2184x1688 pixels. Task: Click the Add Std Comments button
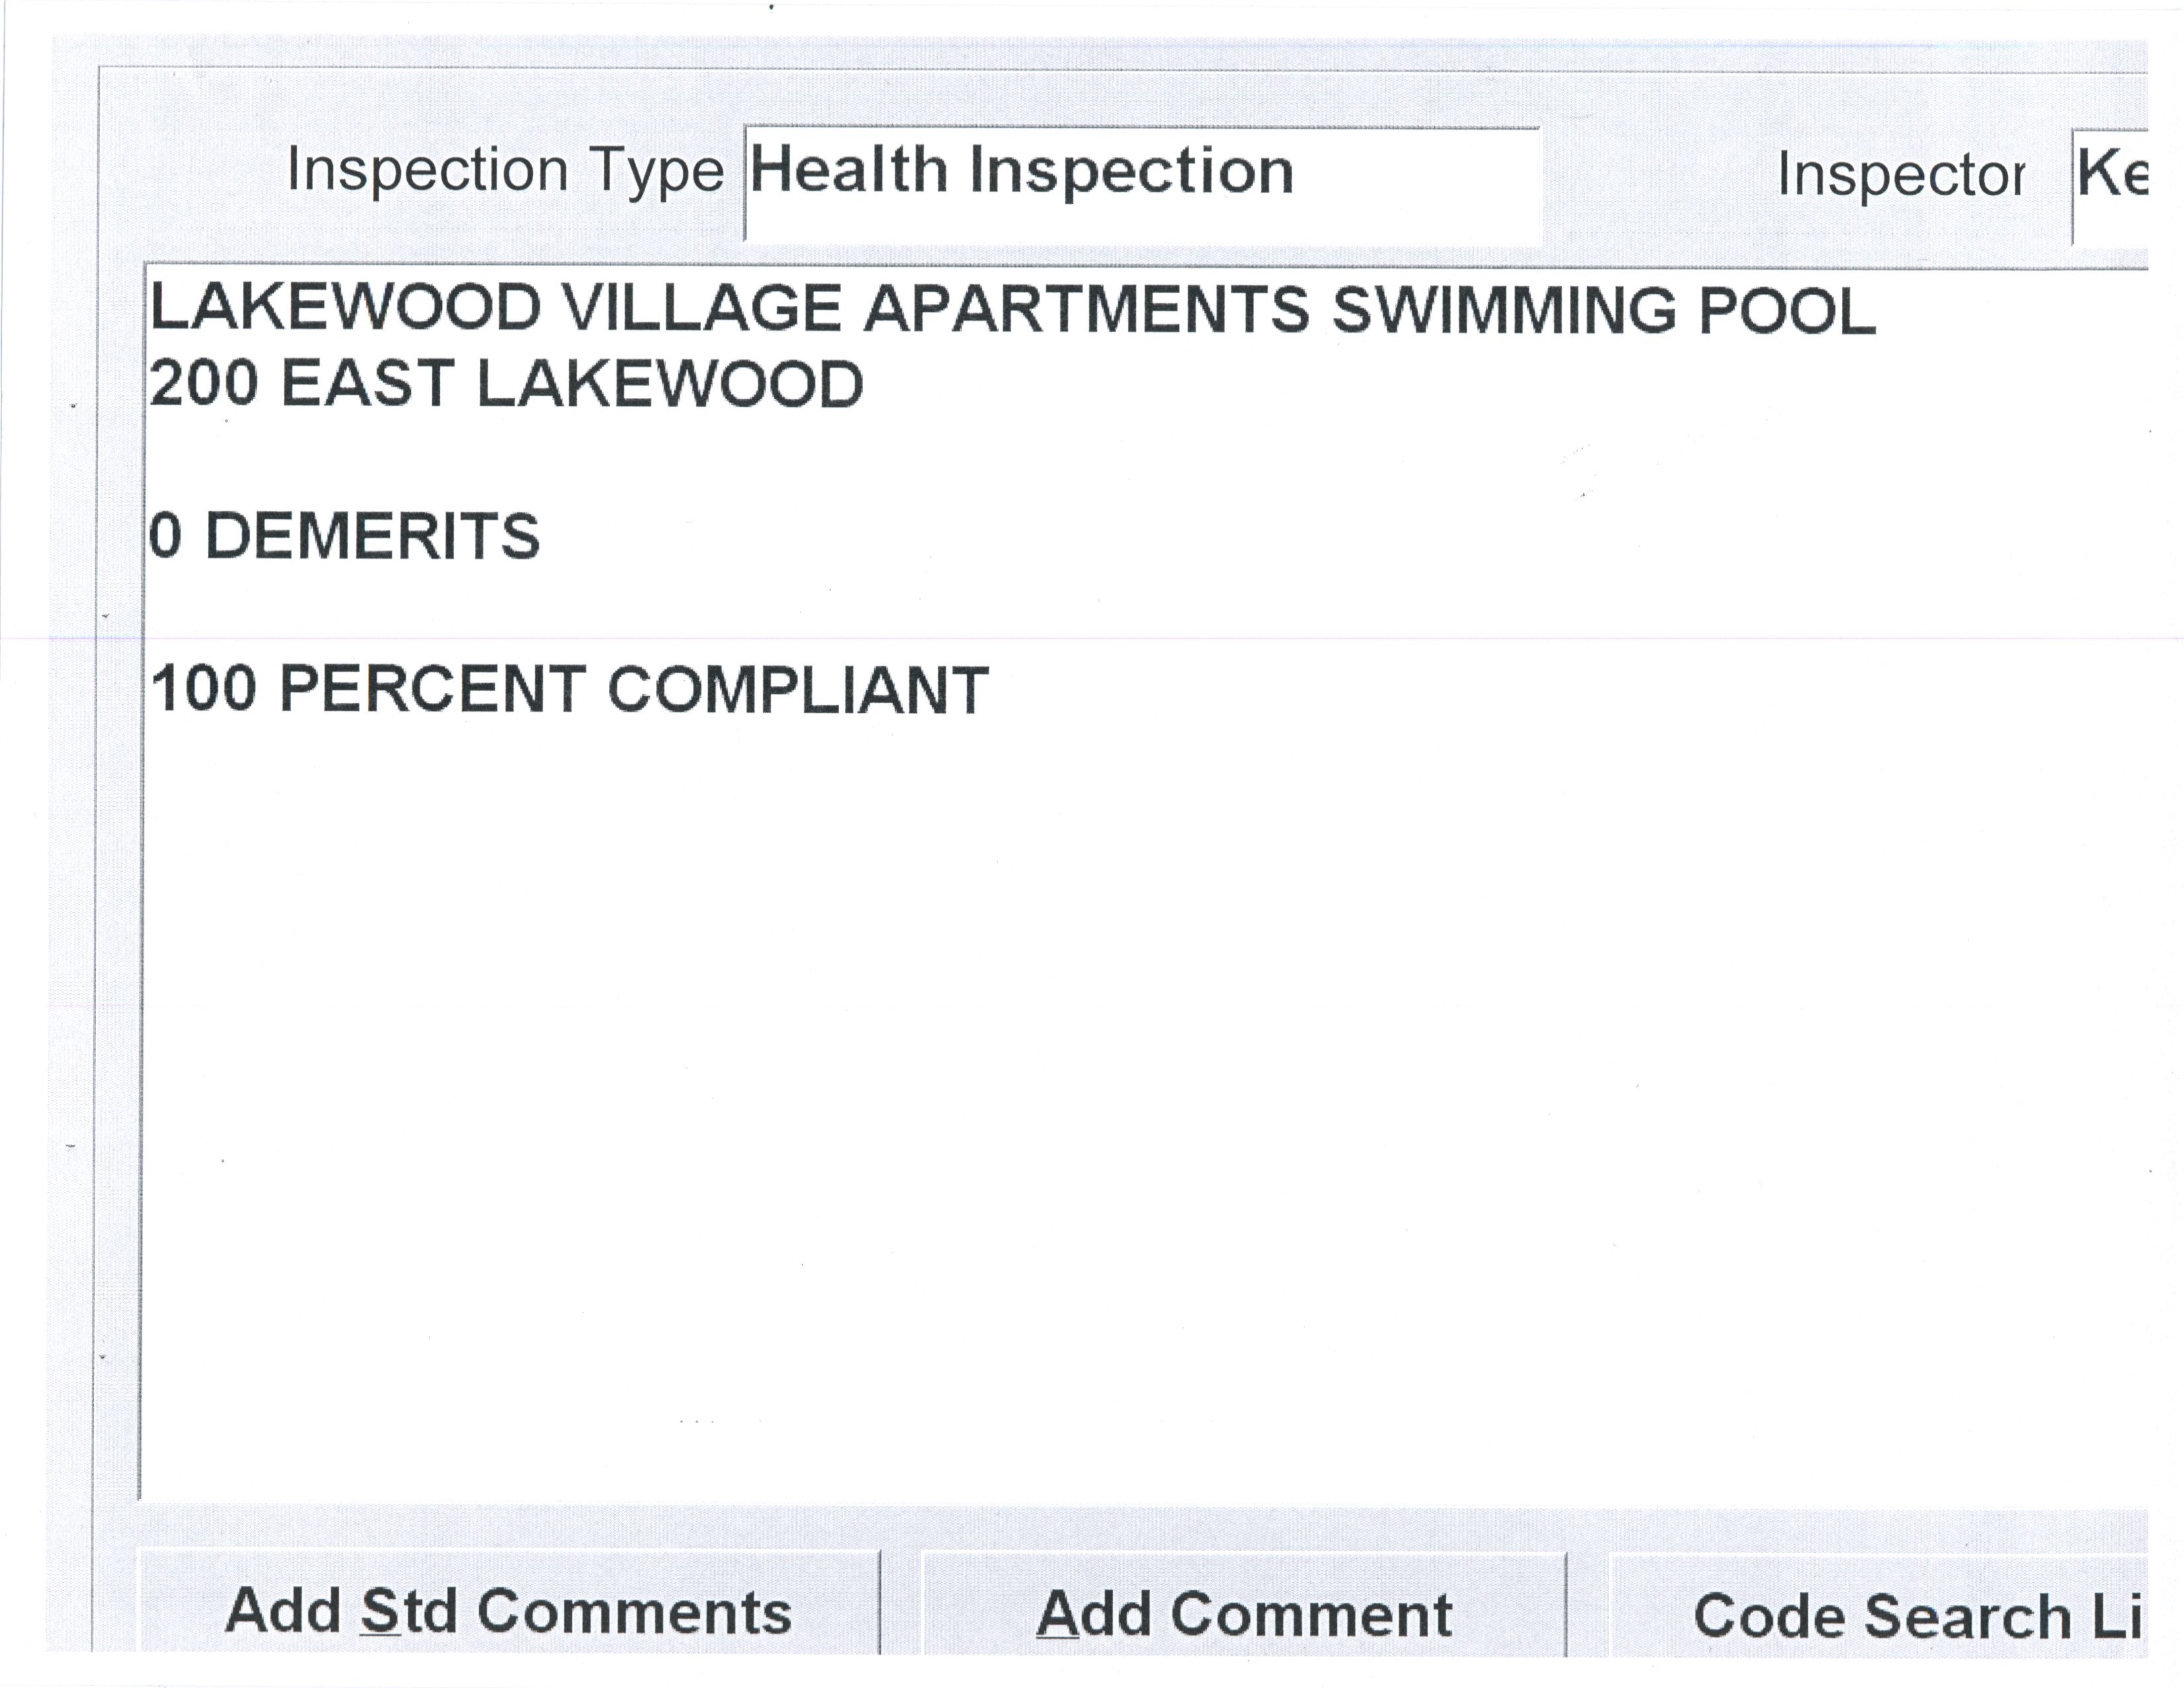click(508, 1612)
